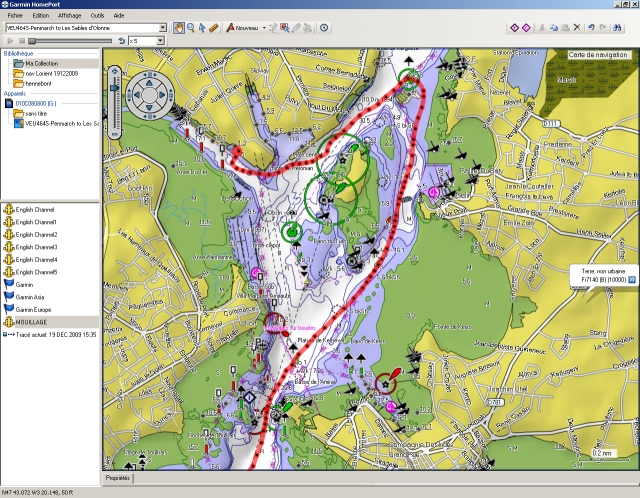640x498 pixels.
Task: Click the coordinates readout in status bar
Action: [38, 493]
